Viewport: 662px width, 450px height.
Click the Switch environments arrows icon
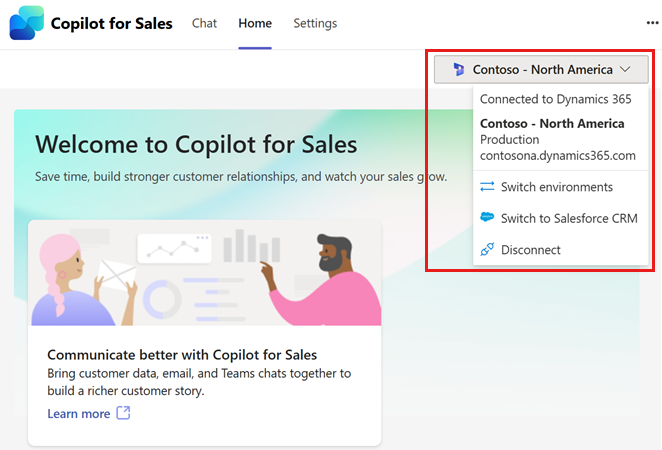(487, 187)
